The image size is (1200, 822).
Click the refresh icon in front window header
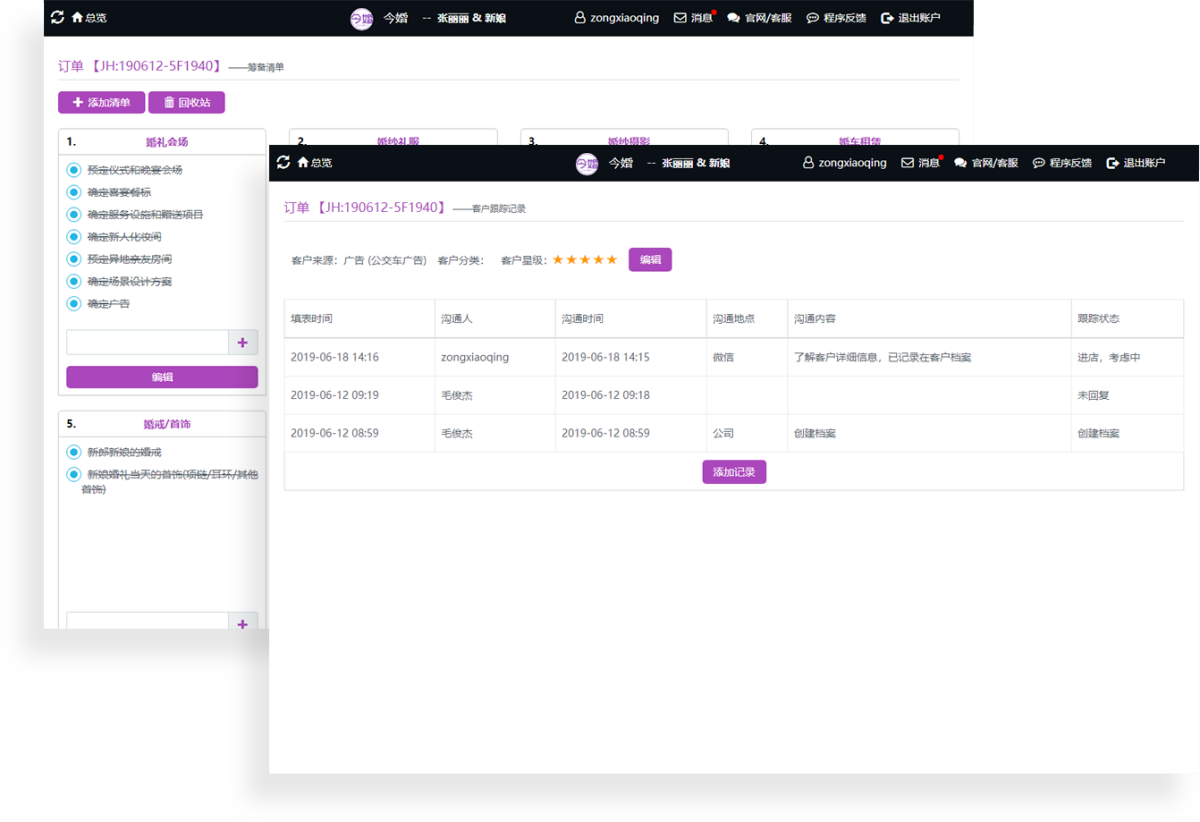pos(283,162)
